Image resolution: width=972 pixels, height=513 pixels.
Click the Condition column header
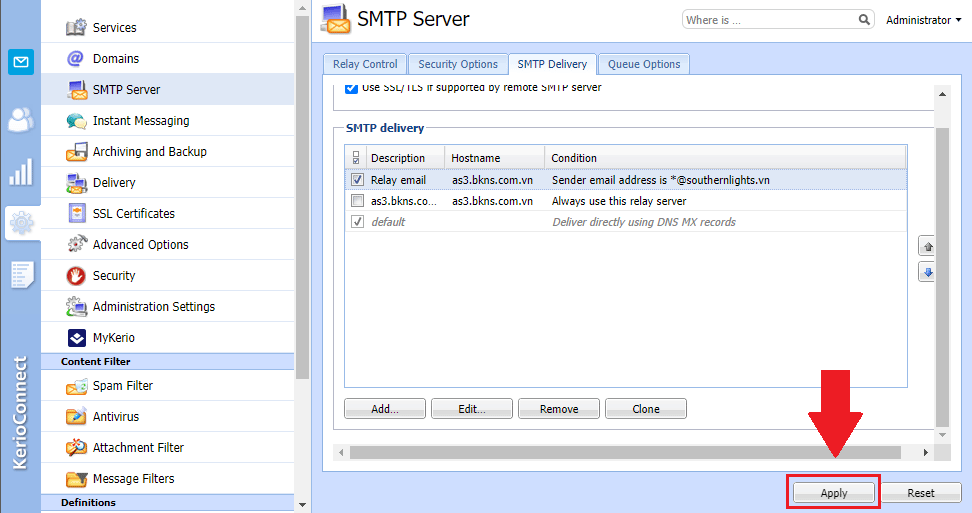[574, 158]
